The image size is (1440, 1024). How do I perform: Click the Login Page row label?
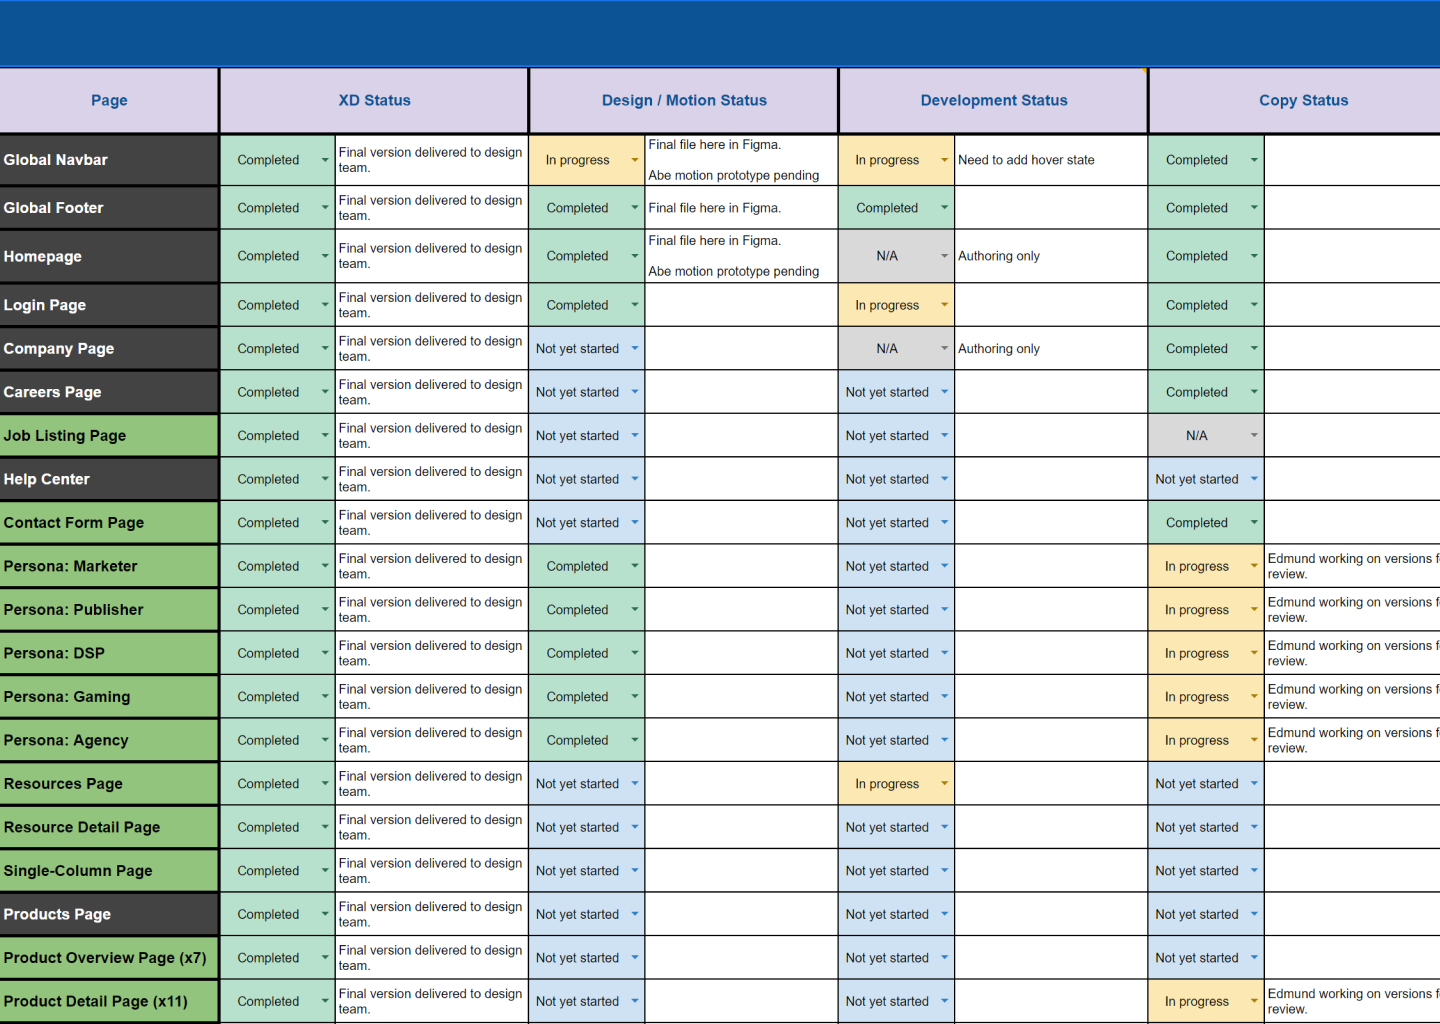(109, 305)
